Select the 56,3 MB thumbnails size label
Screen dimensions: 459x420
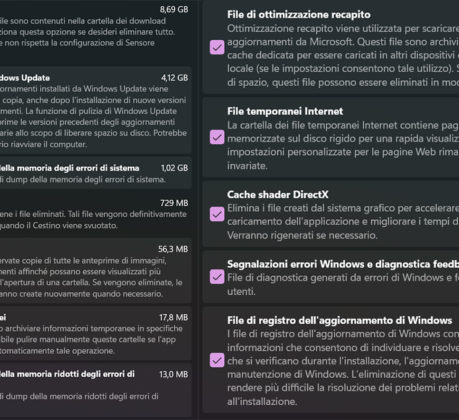(x=173, y=249)
